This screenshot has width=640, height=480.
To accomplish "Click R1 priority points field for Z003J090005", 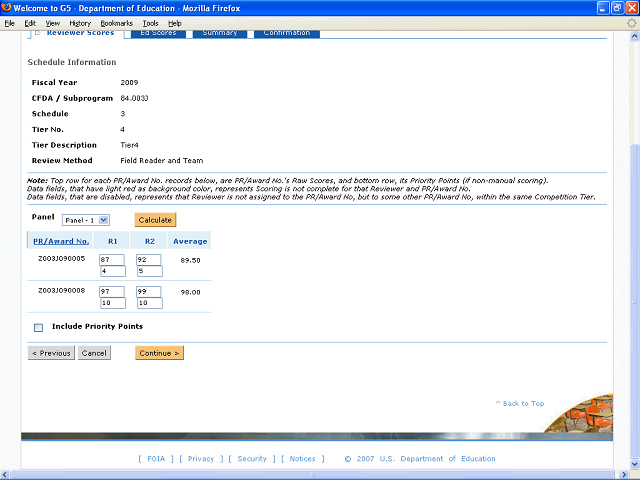I will [x=113, y=271].
